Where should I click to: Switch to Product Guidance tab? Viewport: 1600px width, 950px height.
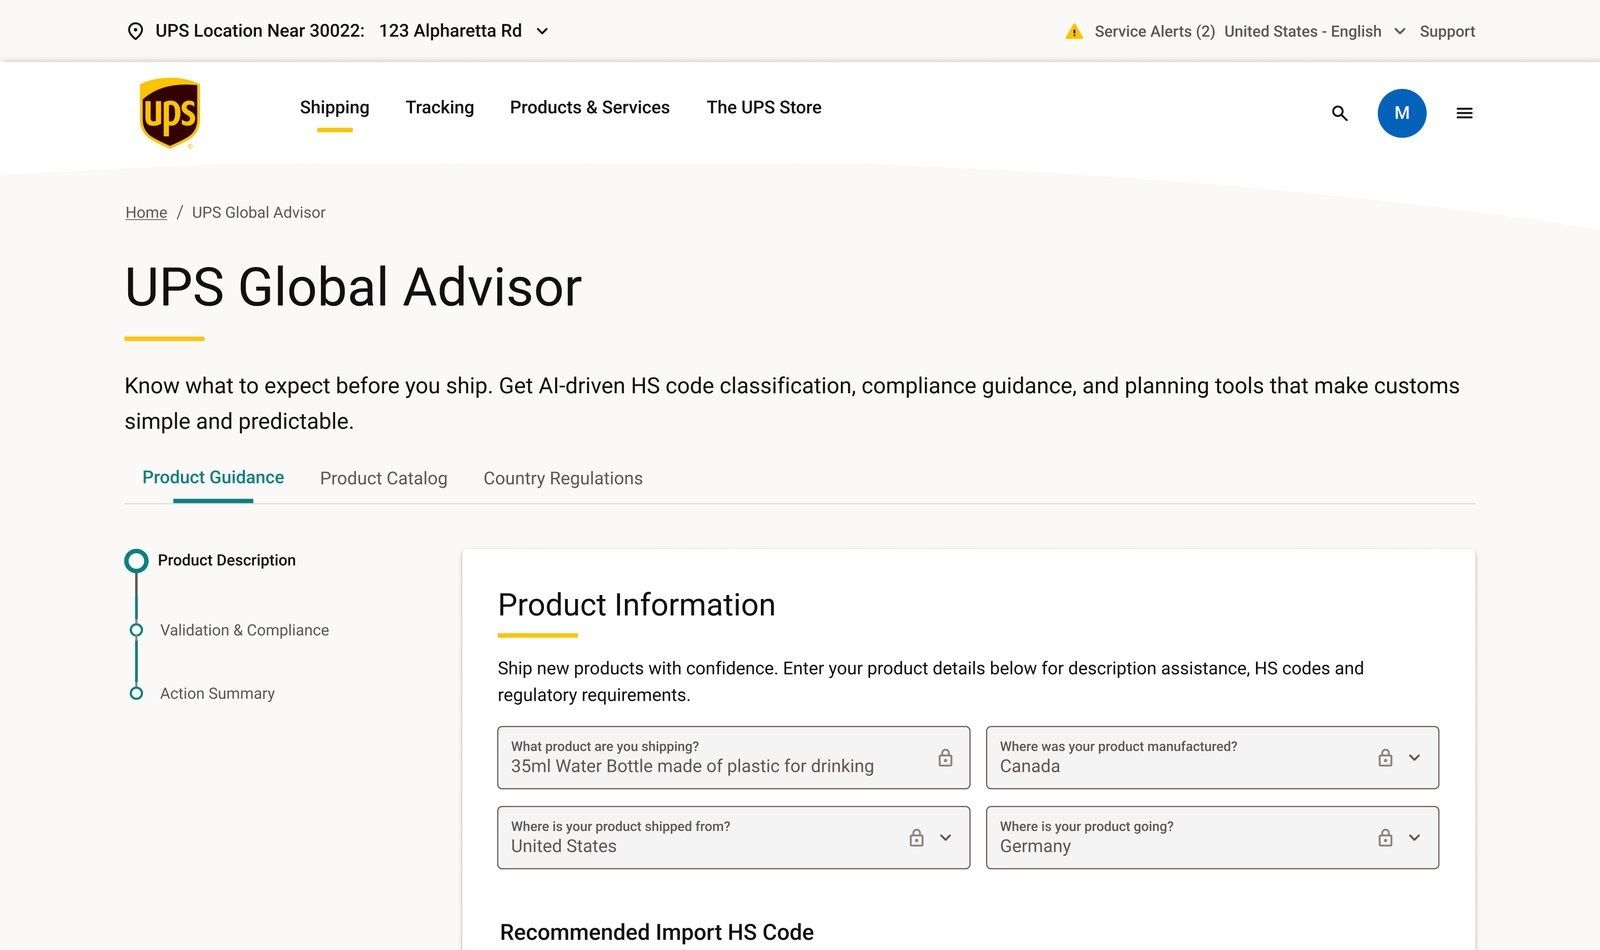click(213, 477)
